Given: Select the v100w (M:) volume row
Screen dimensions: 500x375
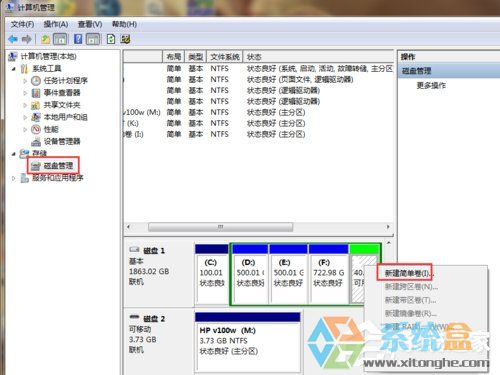Looking at the screenshot, I should click(x=258, y=112).
